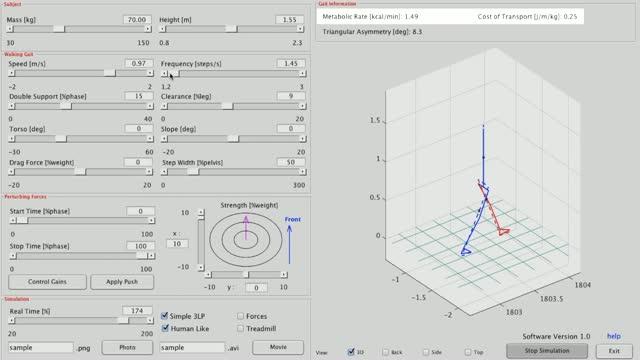Click the Mass slider right arrow
Screen dimensions: 640x360
[148, 29]
